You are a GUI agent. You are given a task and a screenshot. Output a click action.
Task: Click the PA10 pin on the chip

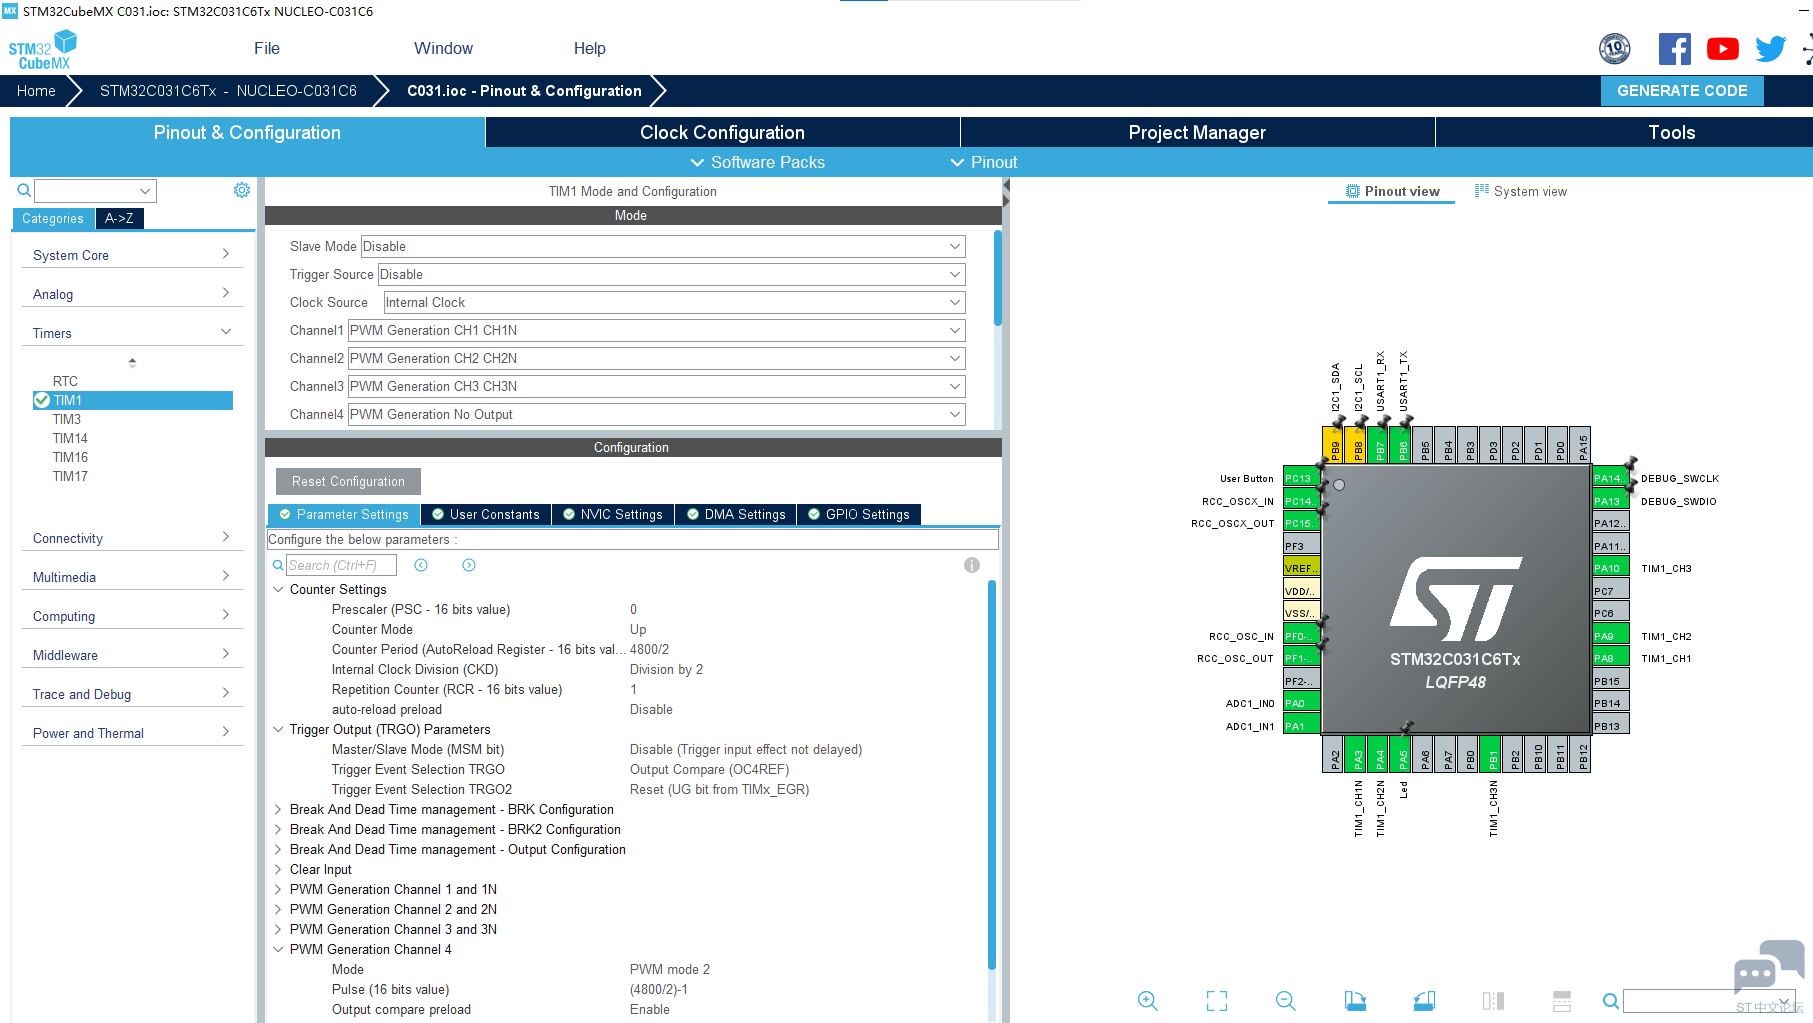point(1610,568)
